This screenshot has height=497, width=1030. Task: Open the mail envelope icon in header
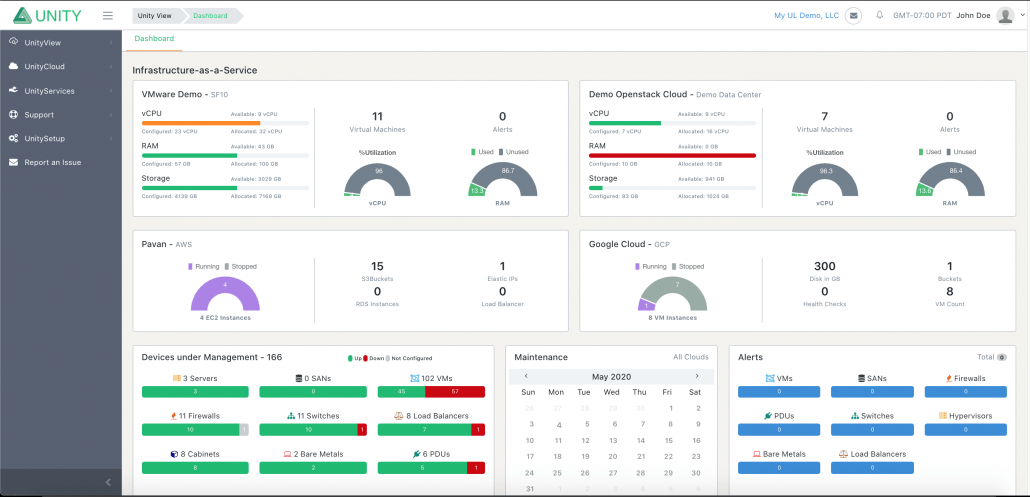coord(853,15)
